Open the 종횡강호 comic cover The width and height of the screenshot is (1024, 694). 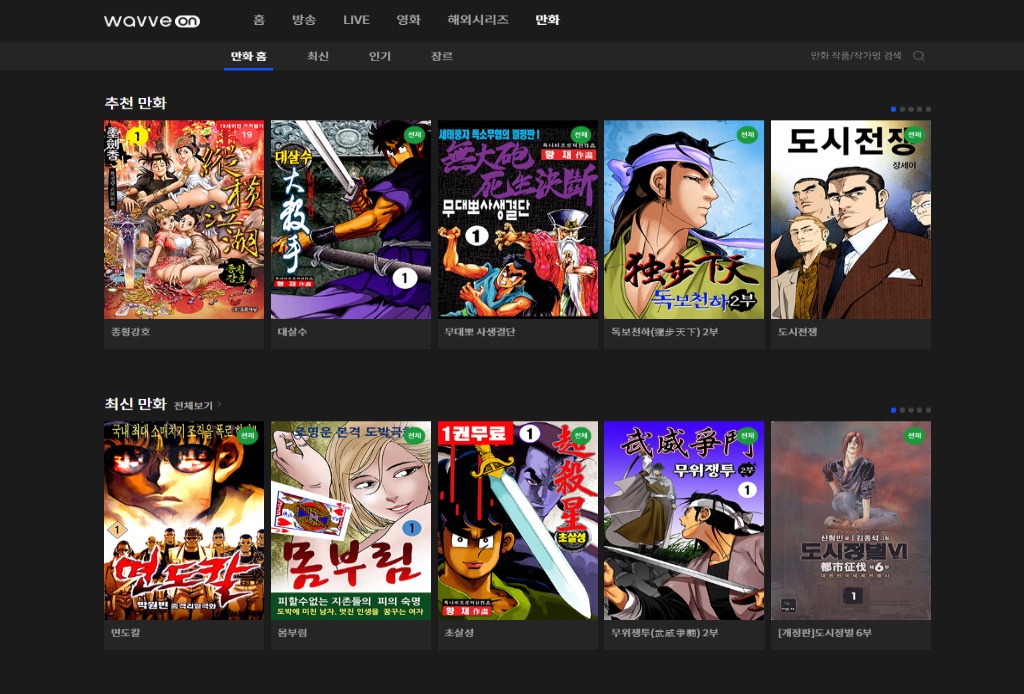coord(184,219)
